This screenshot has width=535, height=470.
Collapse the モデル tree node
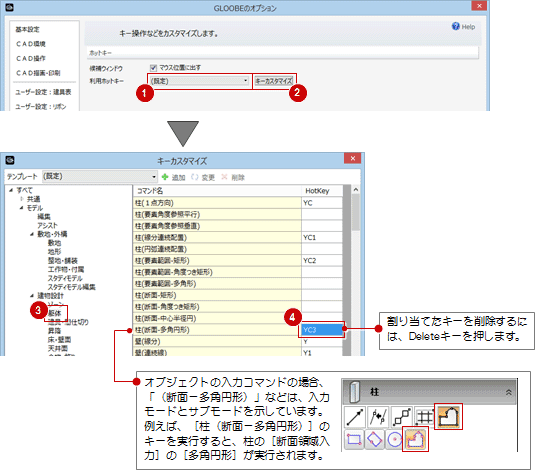pyautogui.click(x=21, y=208)
